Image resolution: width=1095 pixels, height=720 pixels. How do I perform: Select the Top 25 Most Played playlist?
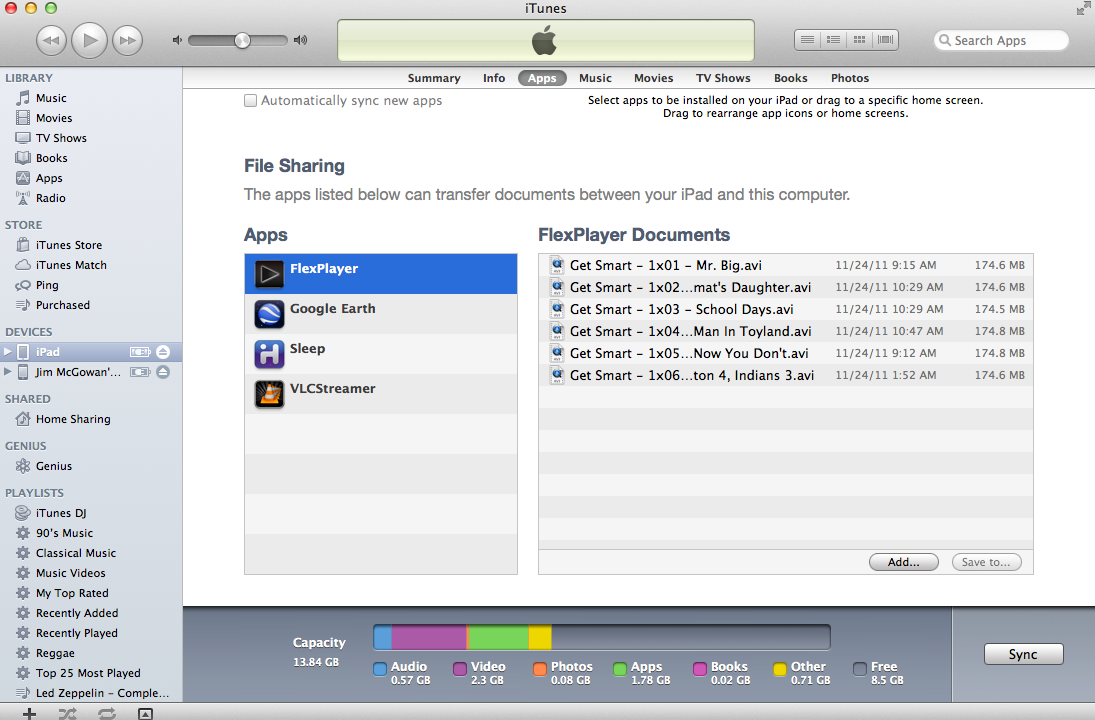(91, 673)
